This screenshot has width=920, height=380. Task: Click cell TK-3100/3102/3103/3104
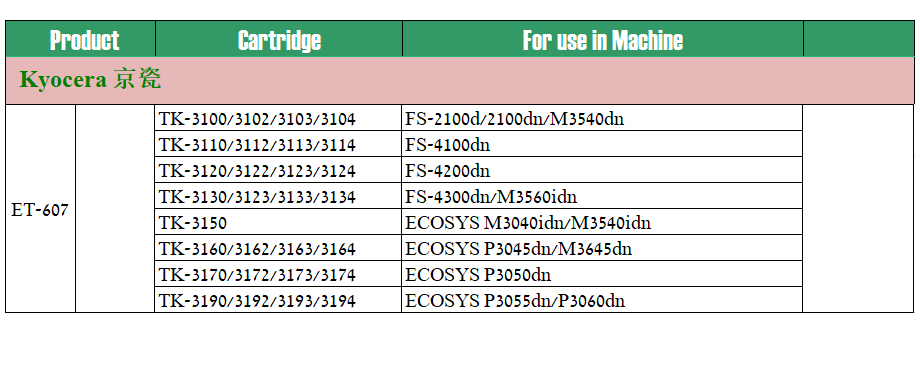pyautogui.click(x=278, y=118)
